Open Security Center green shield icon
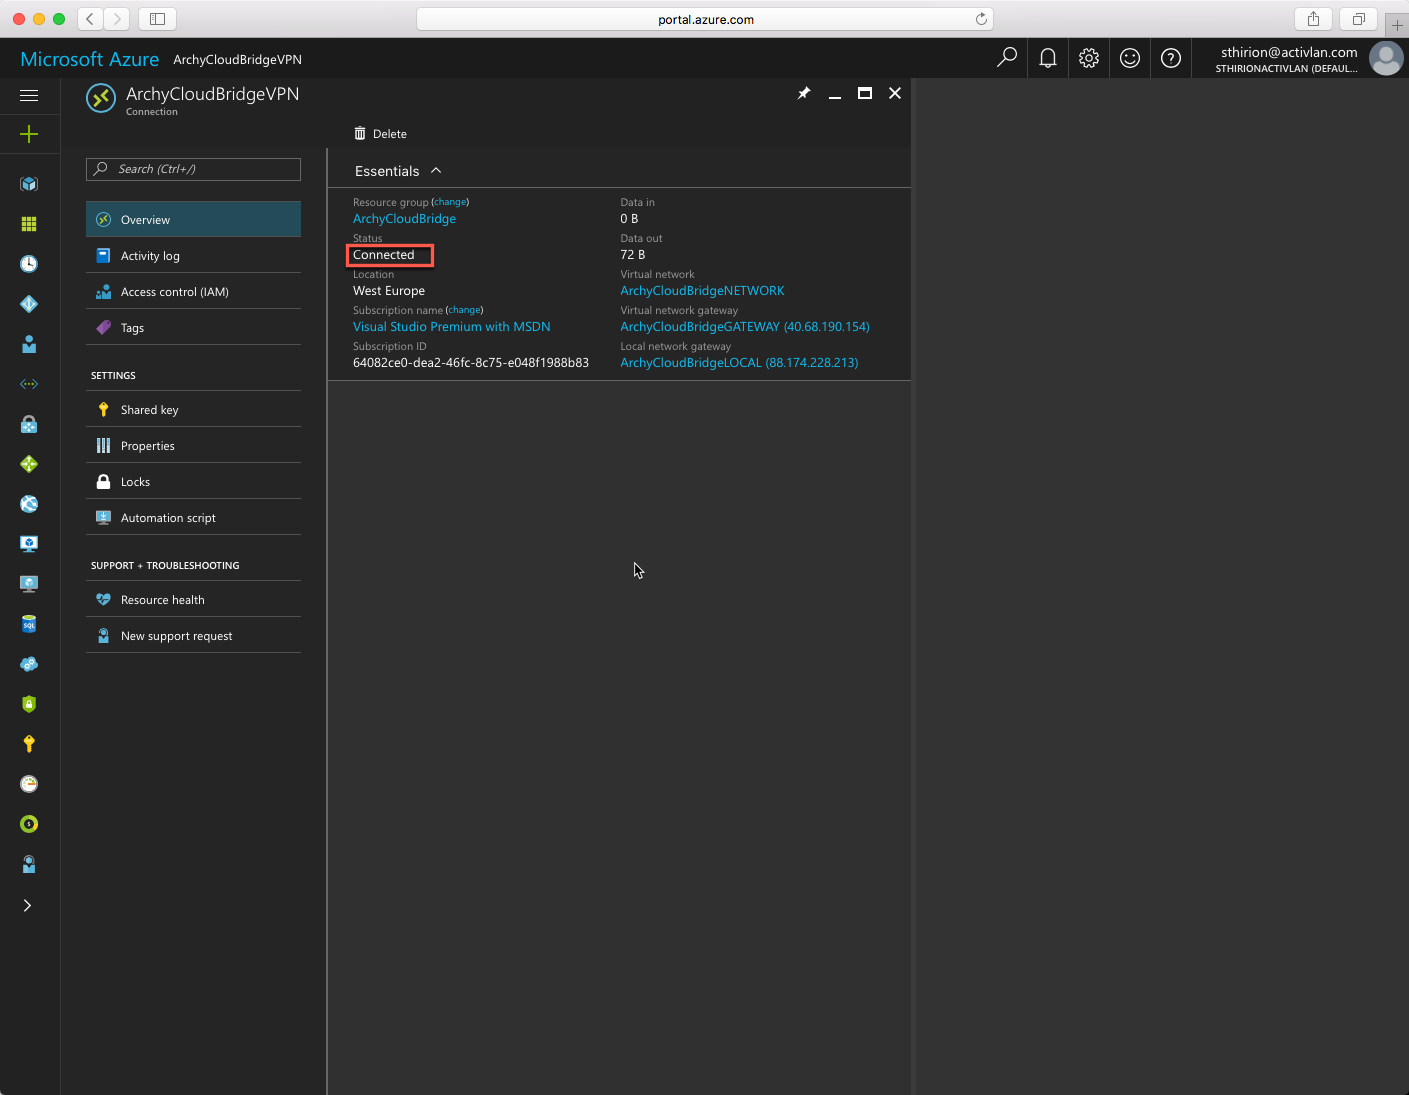The image size is (1409, 1095). 29,704
